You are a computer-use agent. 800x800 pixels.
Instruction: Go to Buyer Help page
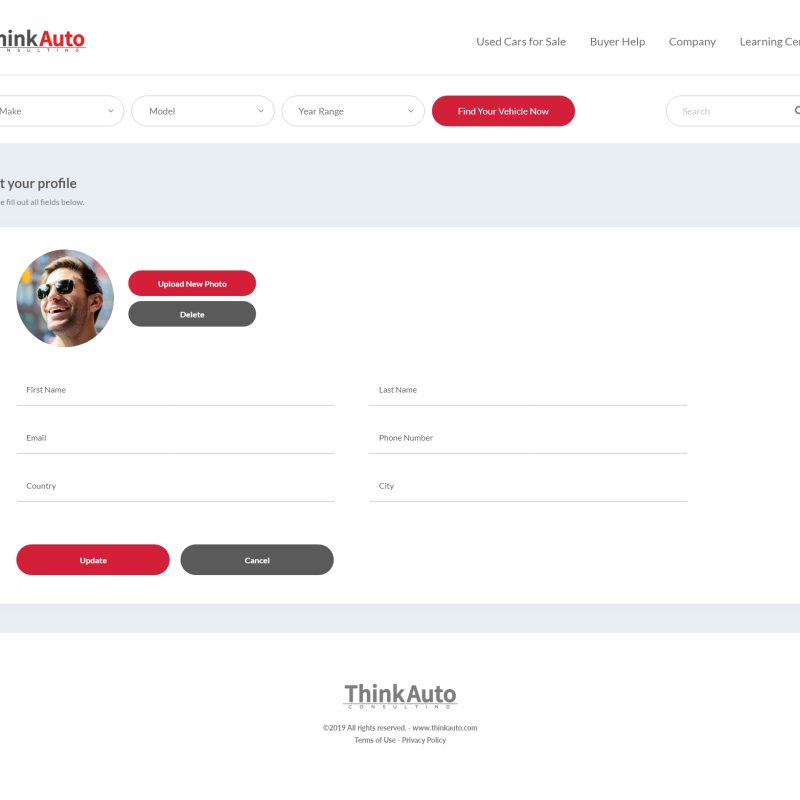pyautogui.click(x=617, y=42)
